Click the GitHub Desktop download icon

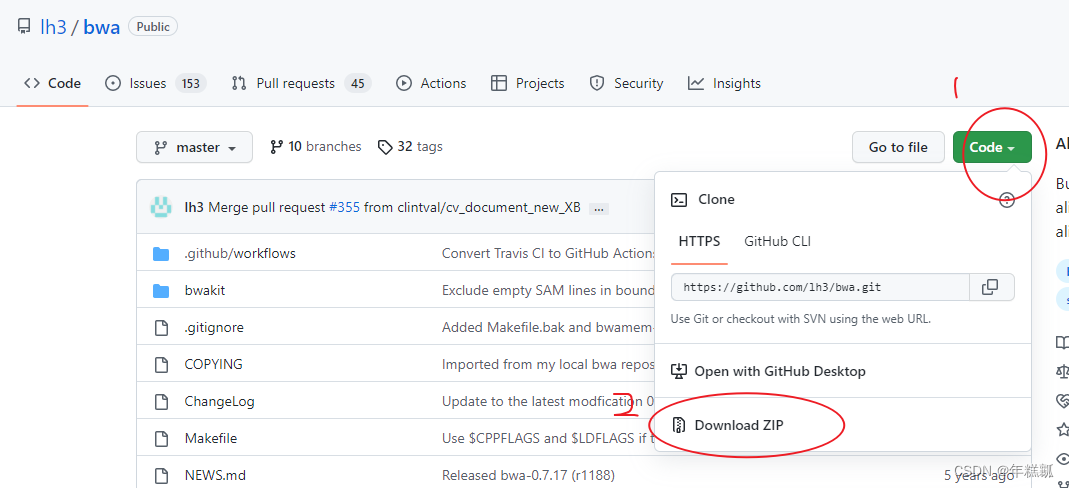tap(679, 371)
